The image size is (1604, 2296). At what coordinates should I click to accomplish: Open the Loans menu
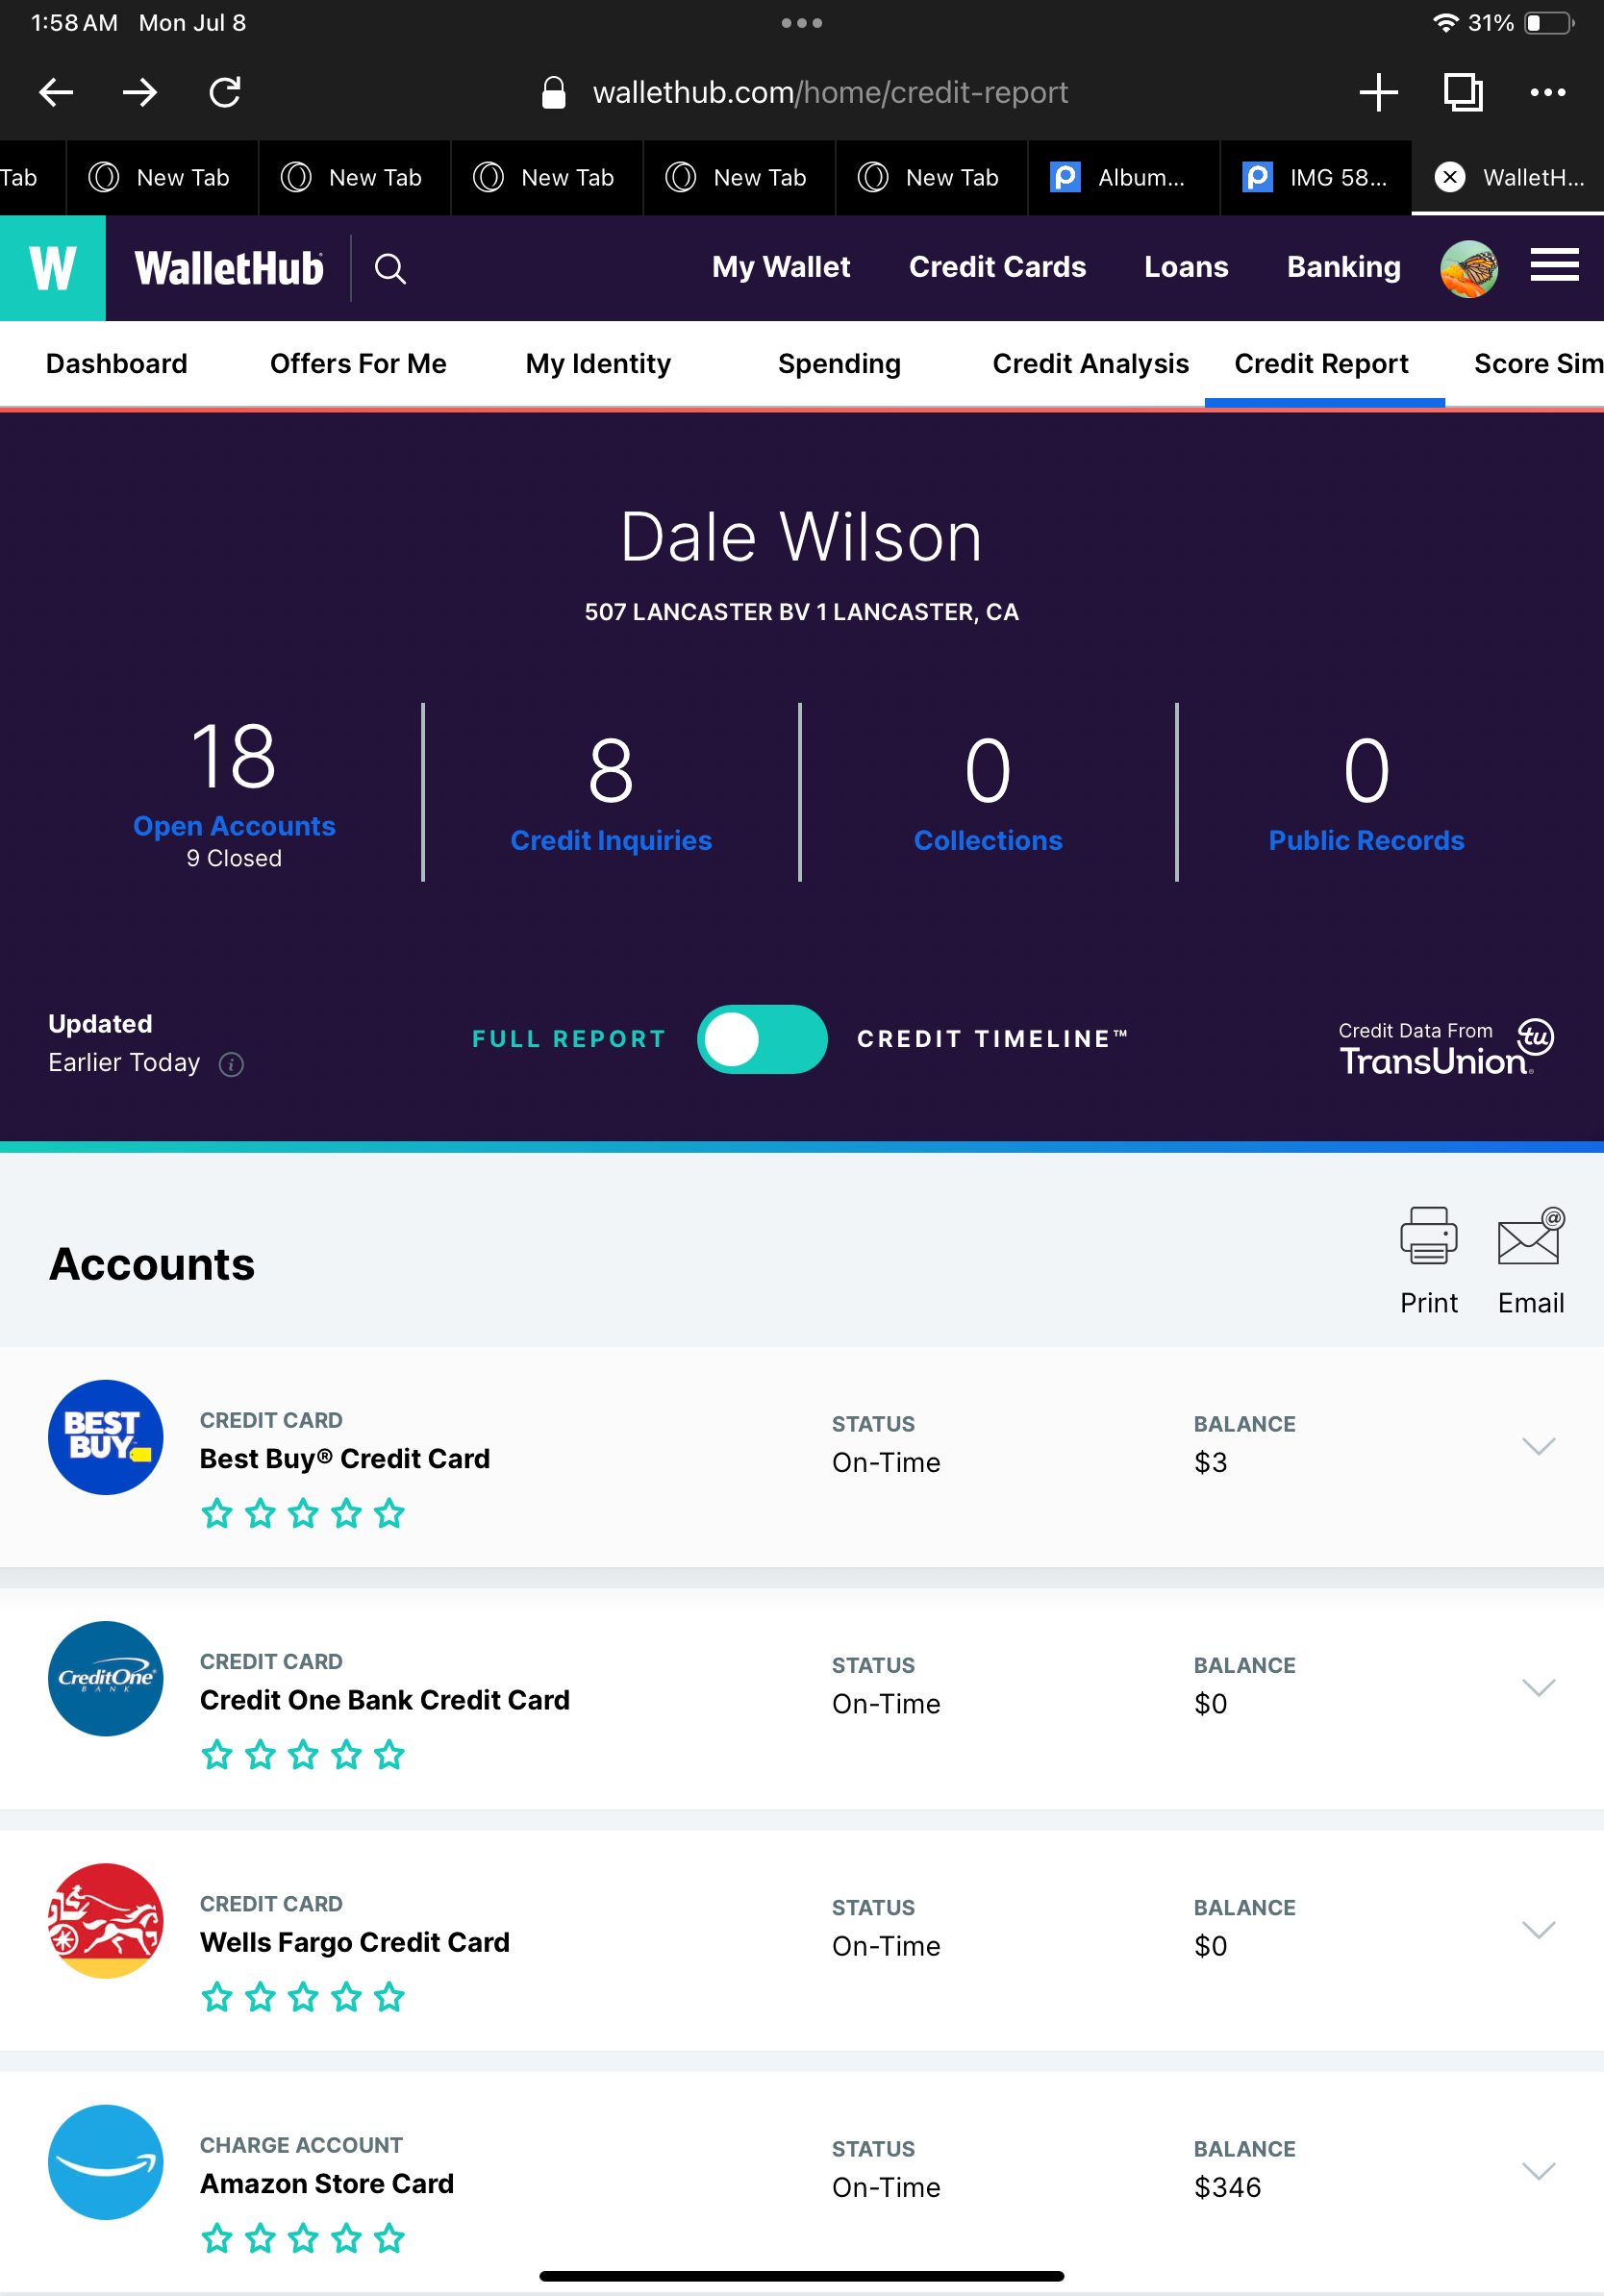1186,267
